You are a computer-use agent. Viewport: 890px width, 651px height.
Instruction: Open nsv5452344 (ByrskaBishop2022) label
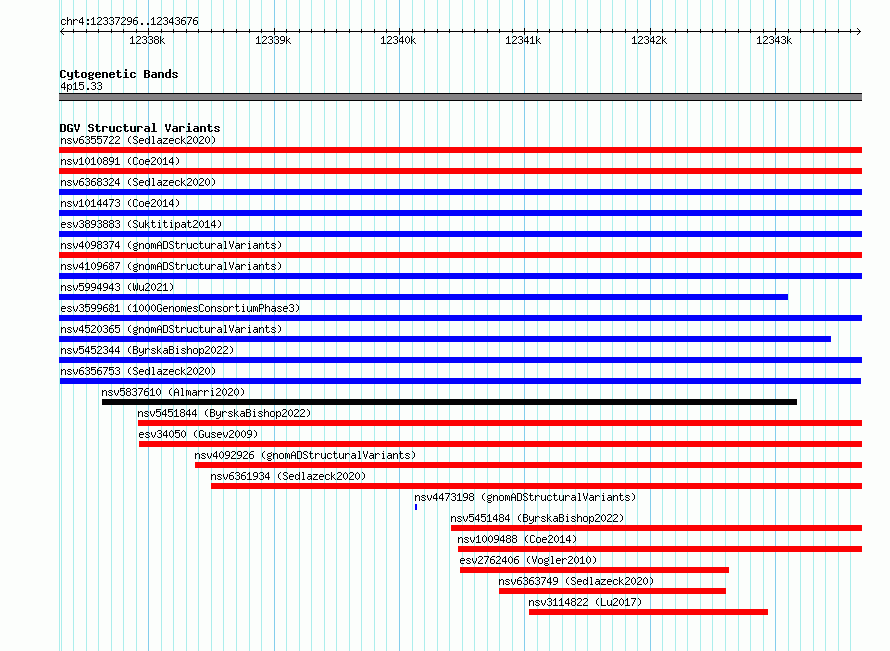point(147,350)
